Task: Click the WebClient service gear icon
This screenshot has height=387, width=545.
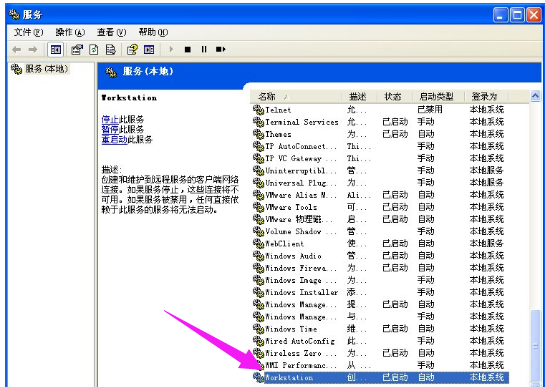Action: (x=258, y=244)
